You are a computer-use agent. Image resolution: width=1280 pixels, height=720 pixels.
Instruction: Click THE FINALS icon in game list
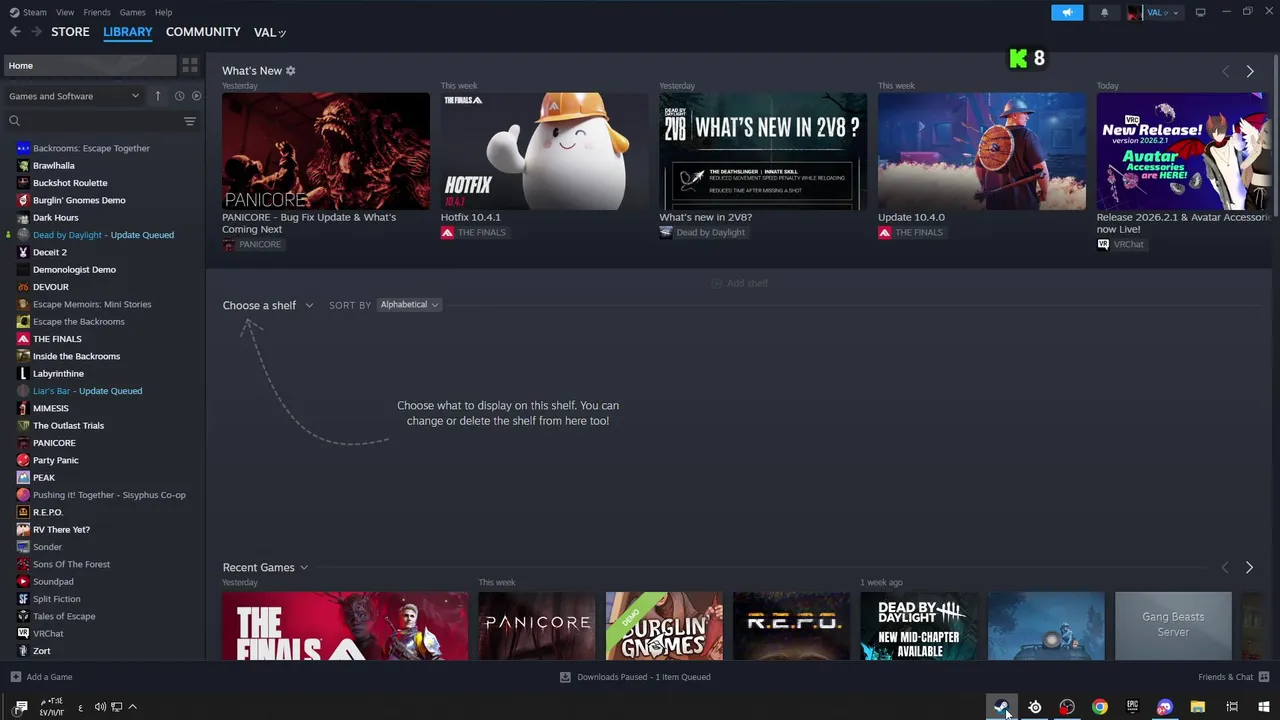click(23, 339)
